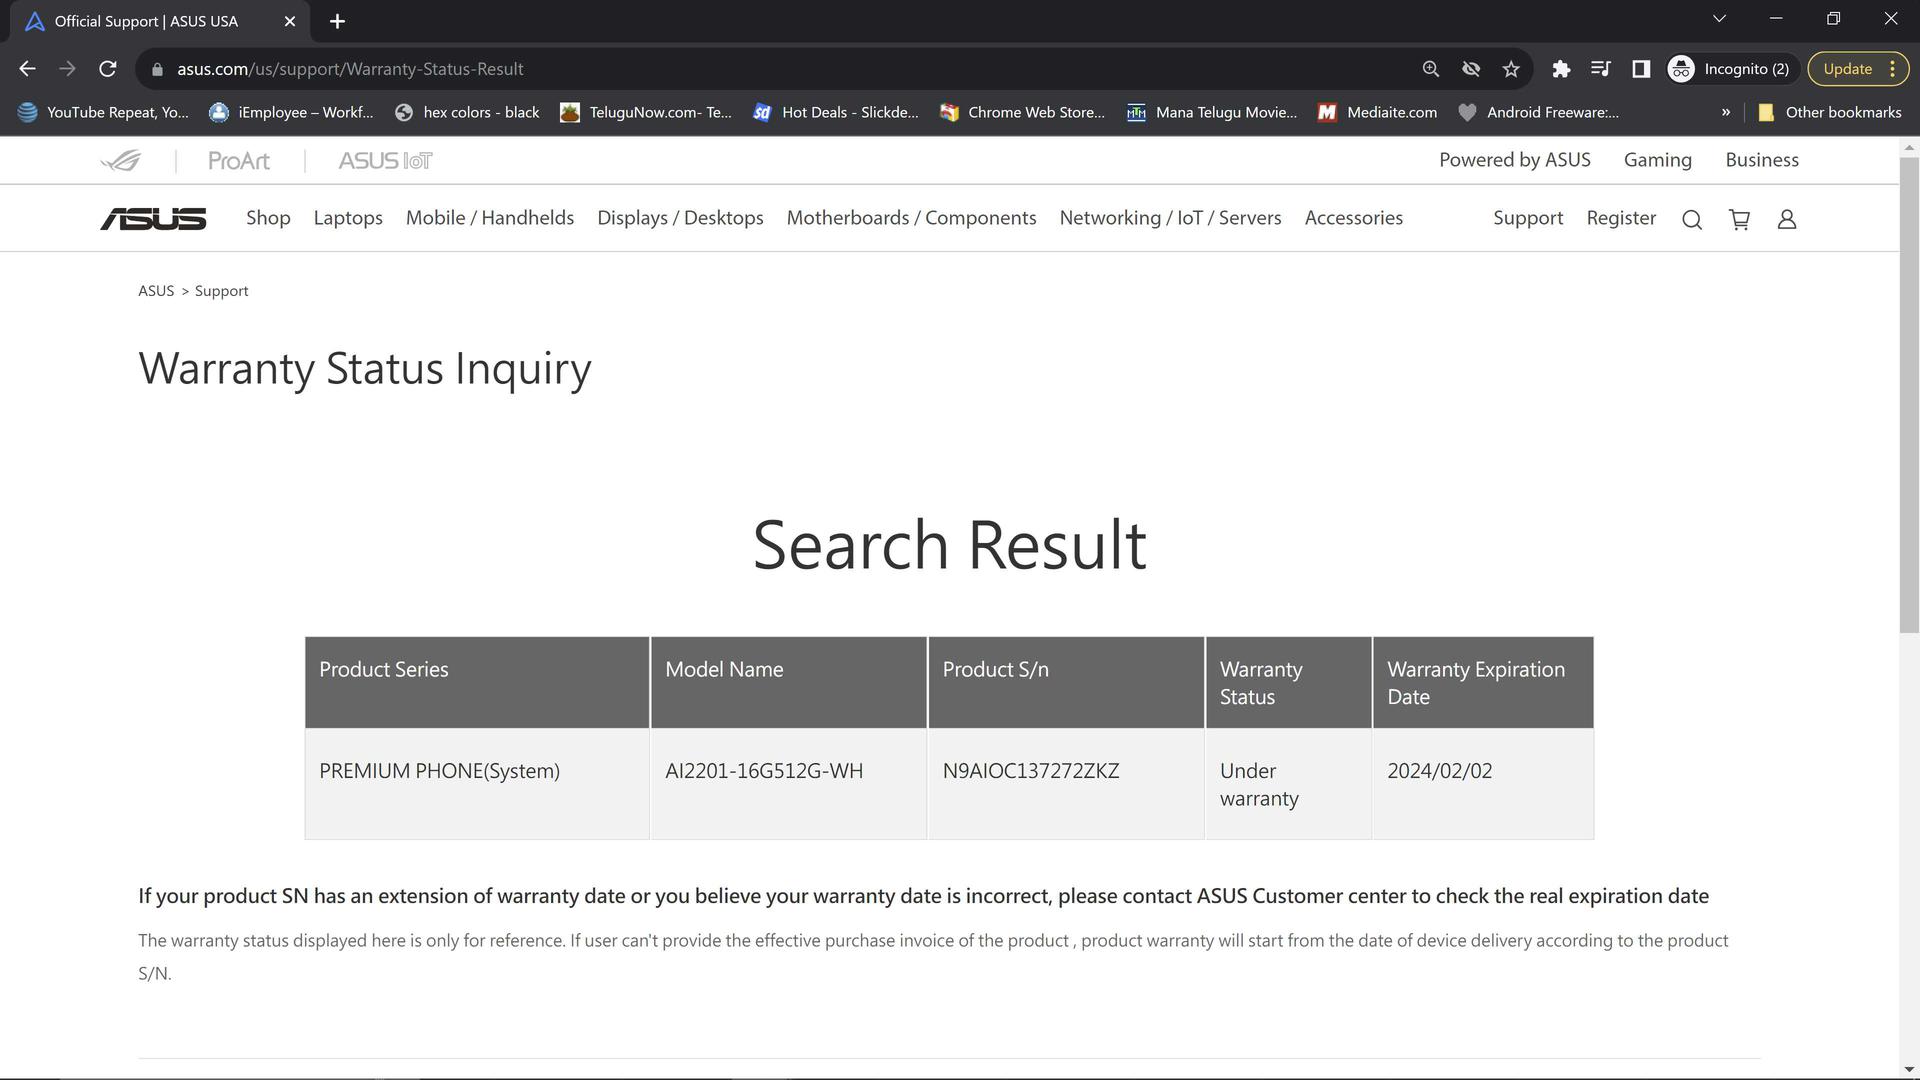Open the media control icon
The width and height of the screenshot is (1920, 1080).
[1601, 69]
